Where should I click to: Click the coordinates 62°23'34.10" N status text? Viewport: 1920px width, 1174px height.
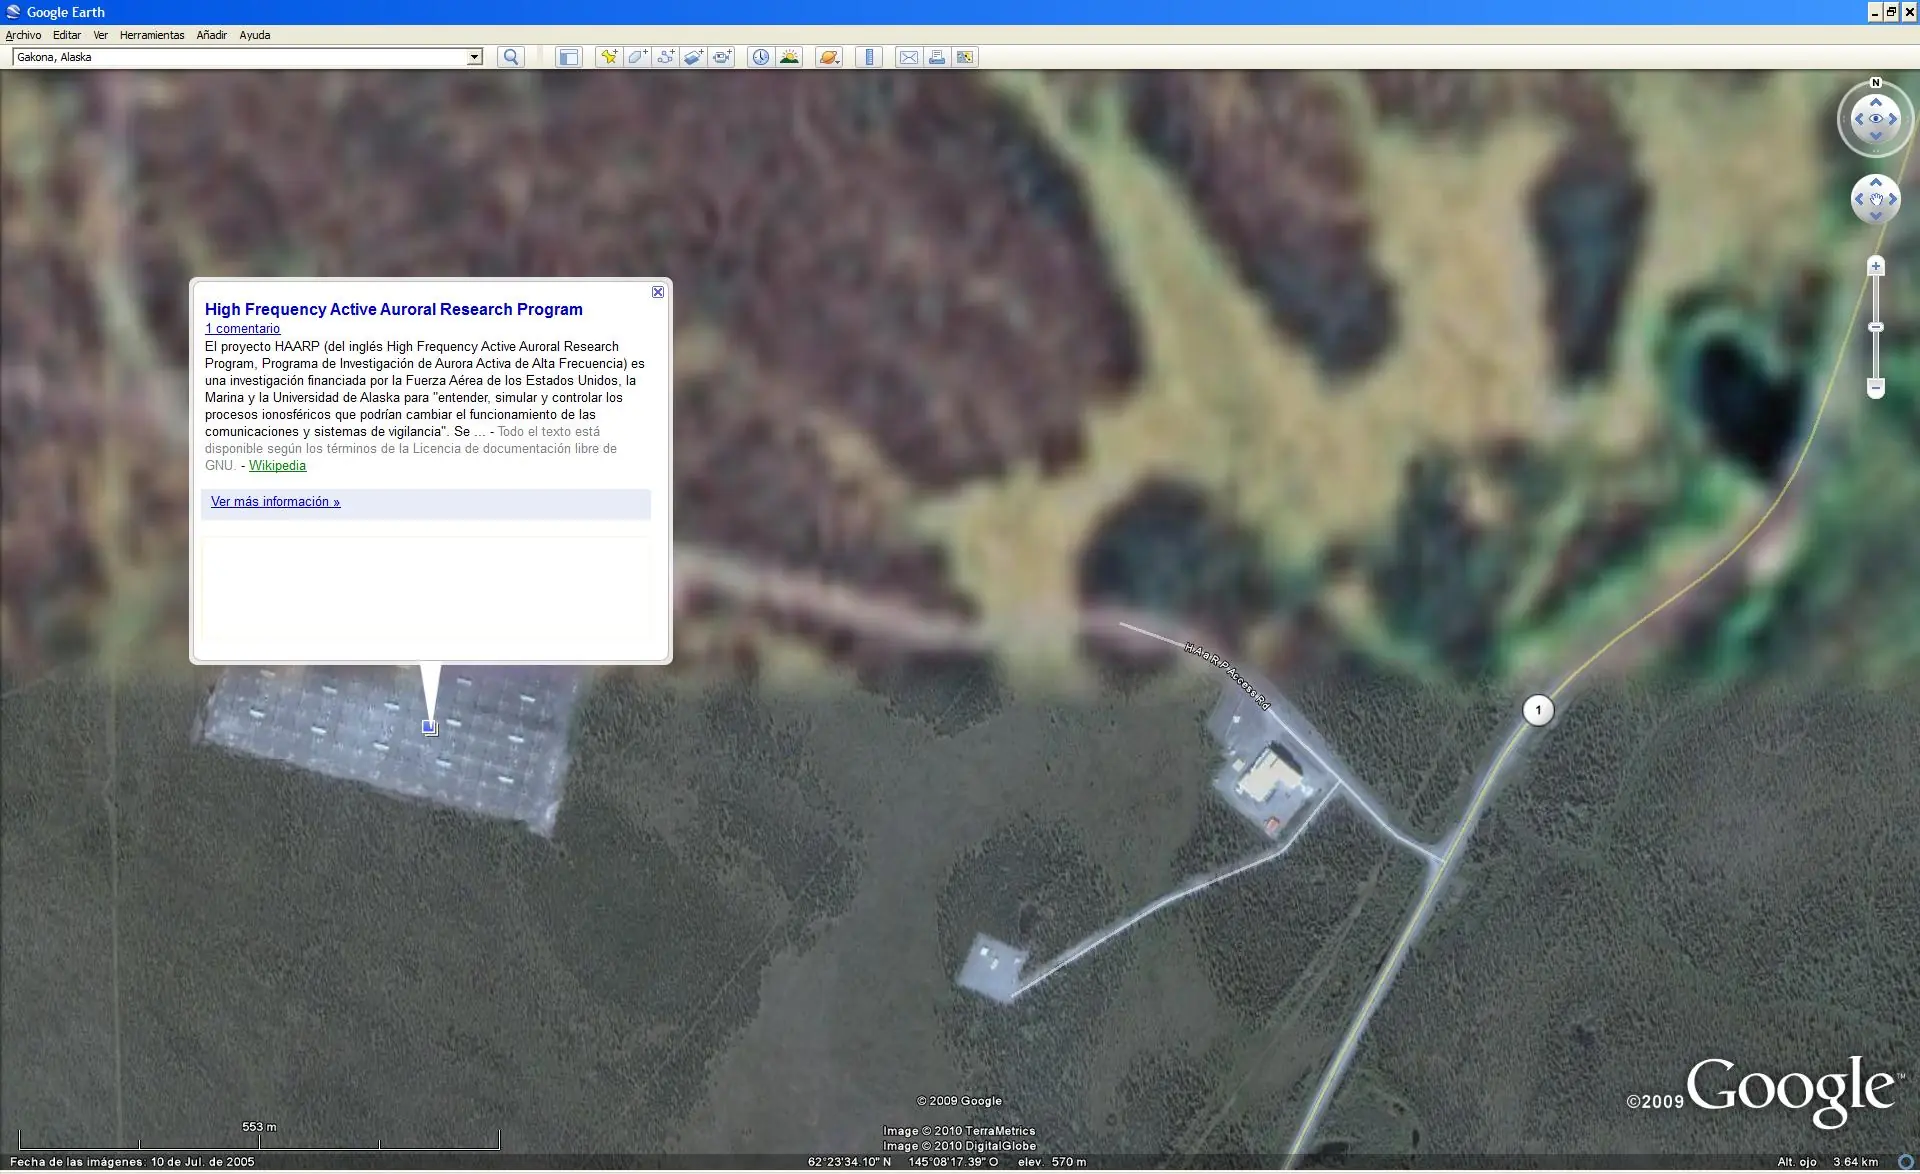[849, 1162]
